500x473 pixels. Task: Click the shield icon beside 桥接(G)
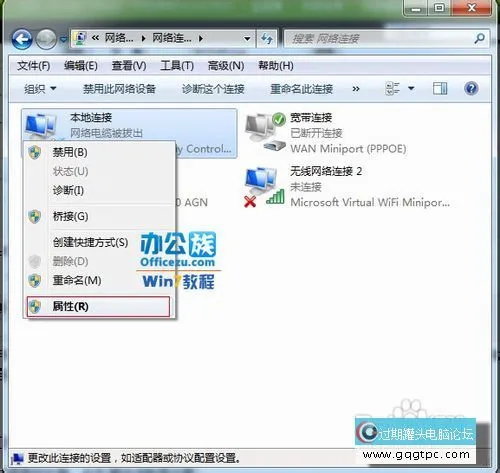click(x=35, y=217)
